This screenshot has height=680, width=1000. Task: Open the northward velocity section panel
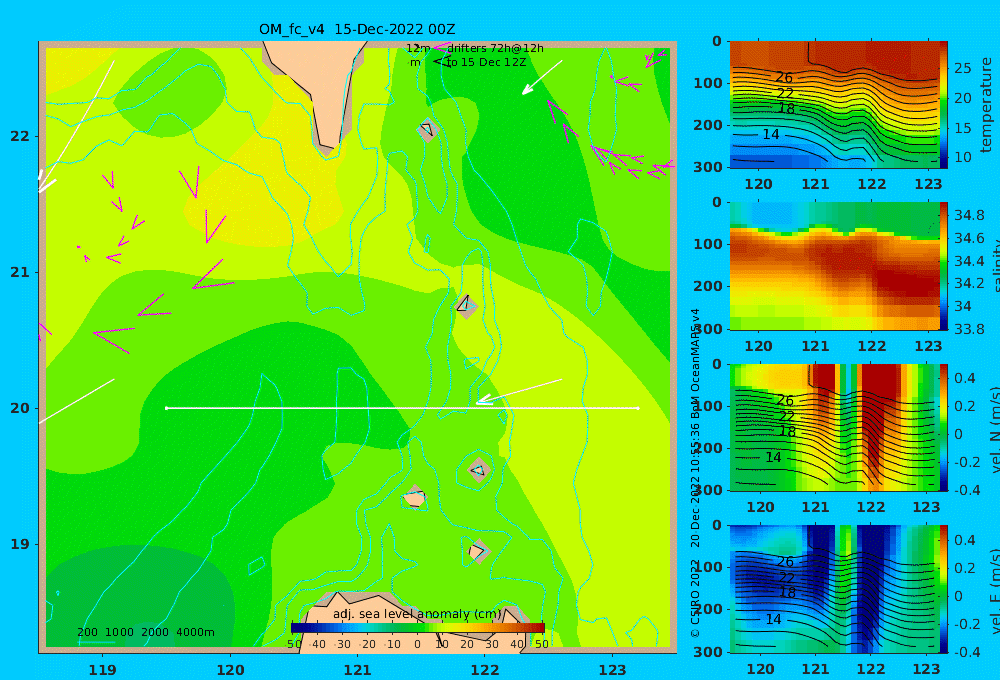click(835, 427)
